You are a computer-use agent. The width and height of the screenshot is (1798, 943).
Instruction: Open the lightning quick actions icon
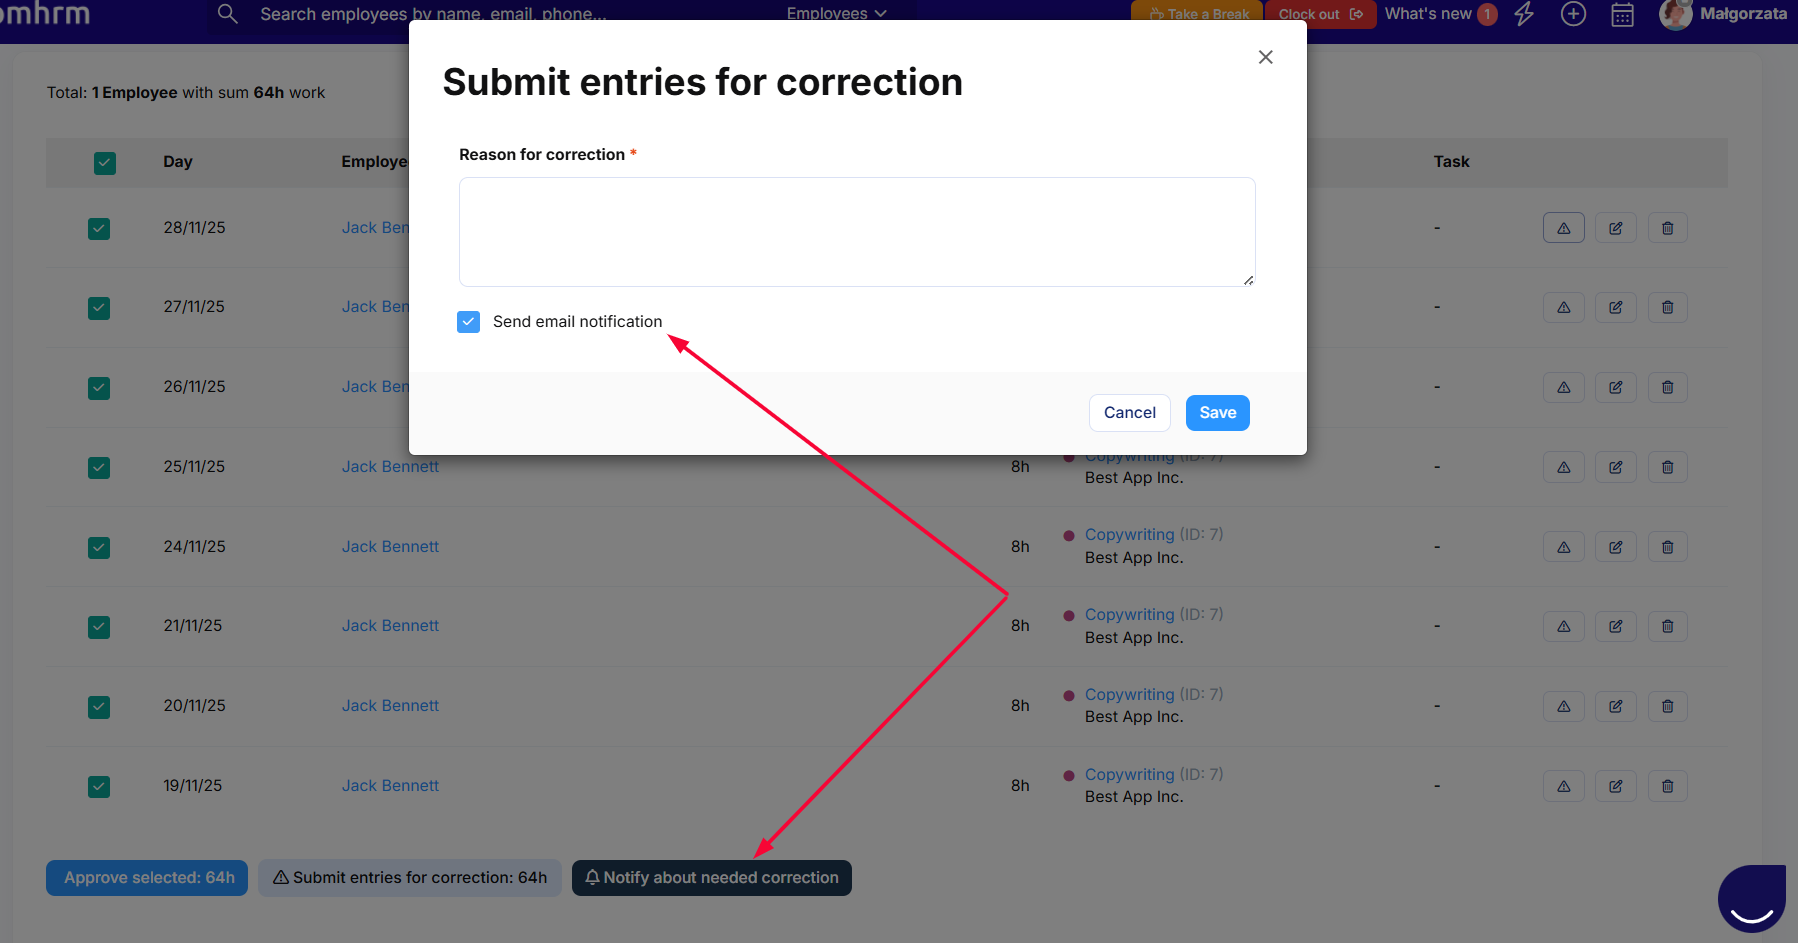(x=1524, y=14)
